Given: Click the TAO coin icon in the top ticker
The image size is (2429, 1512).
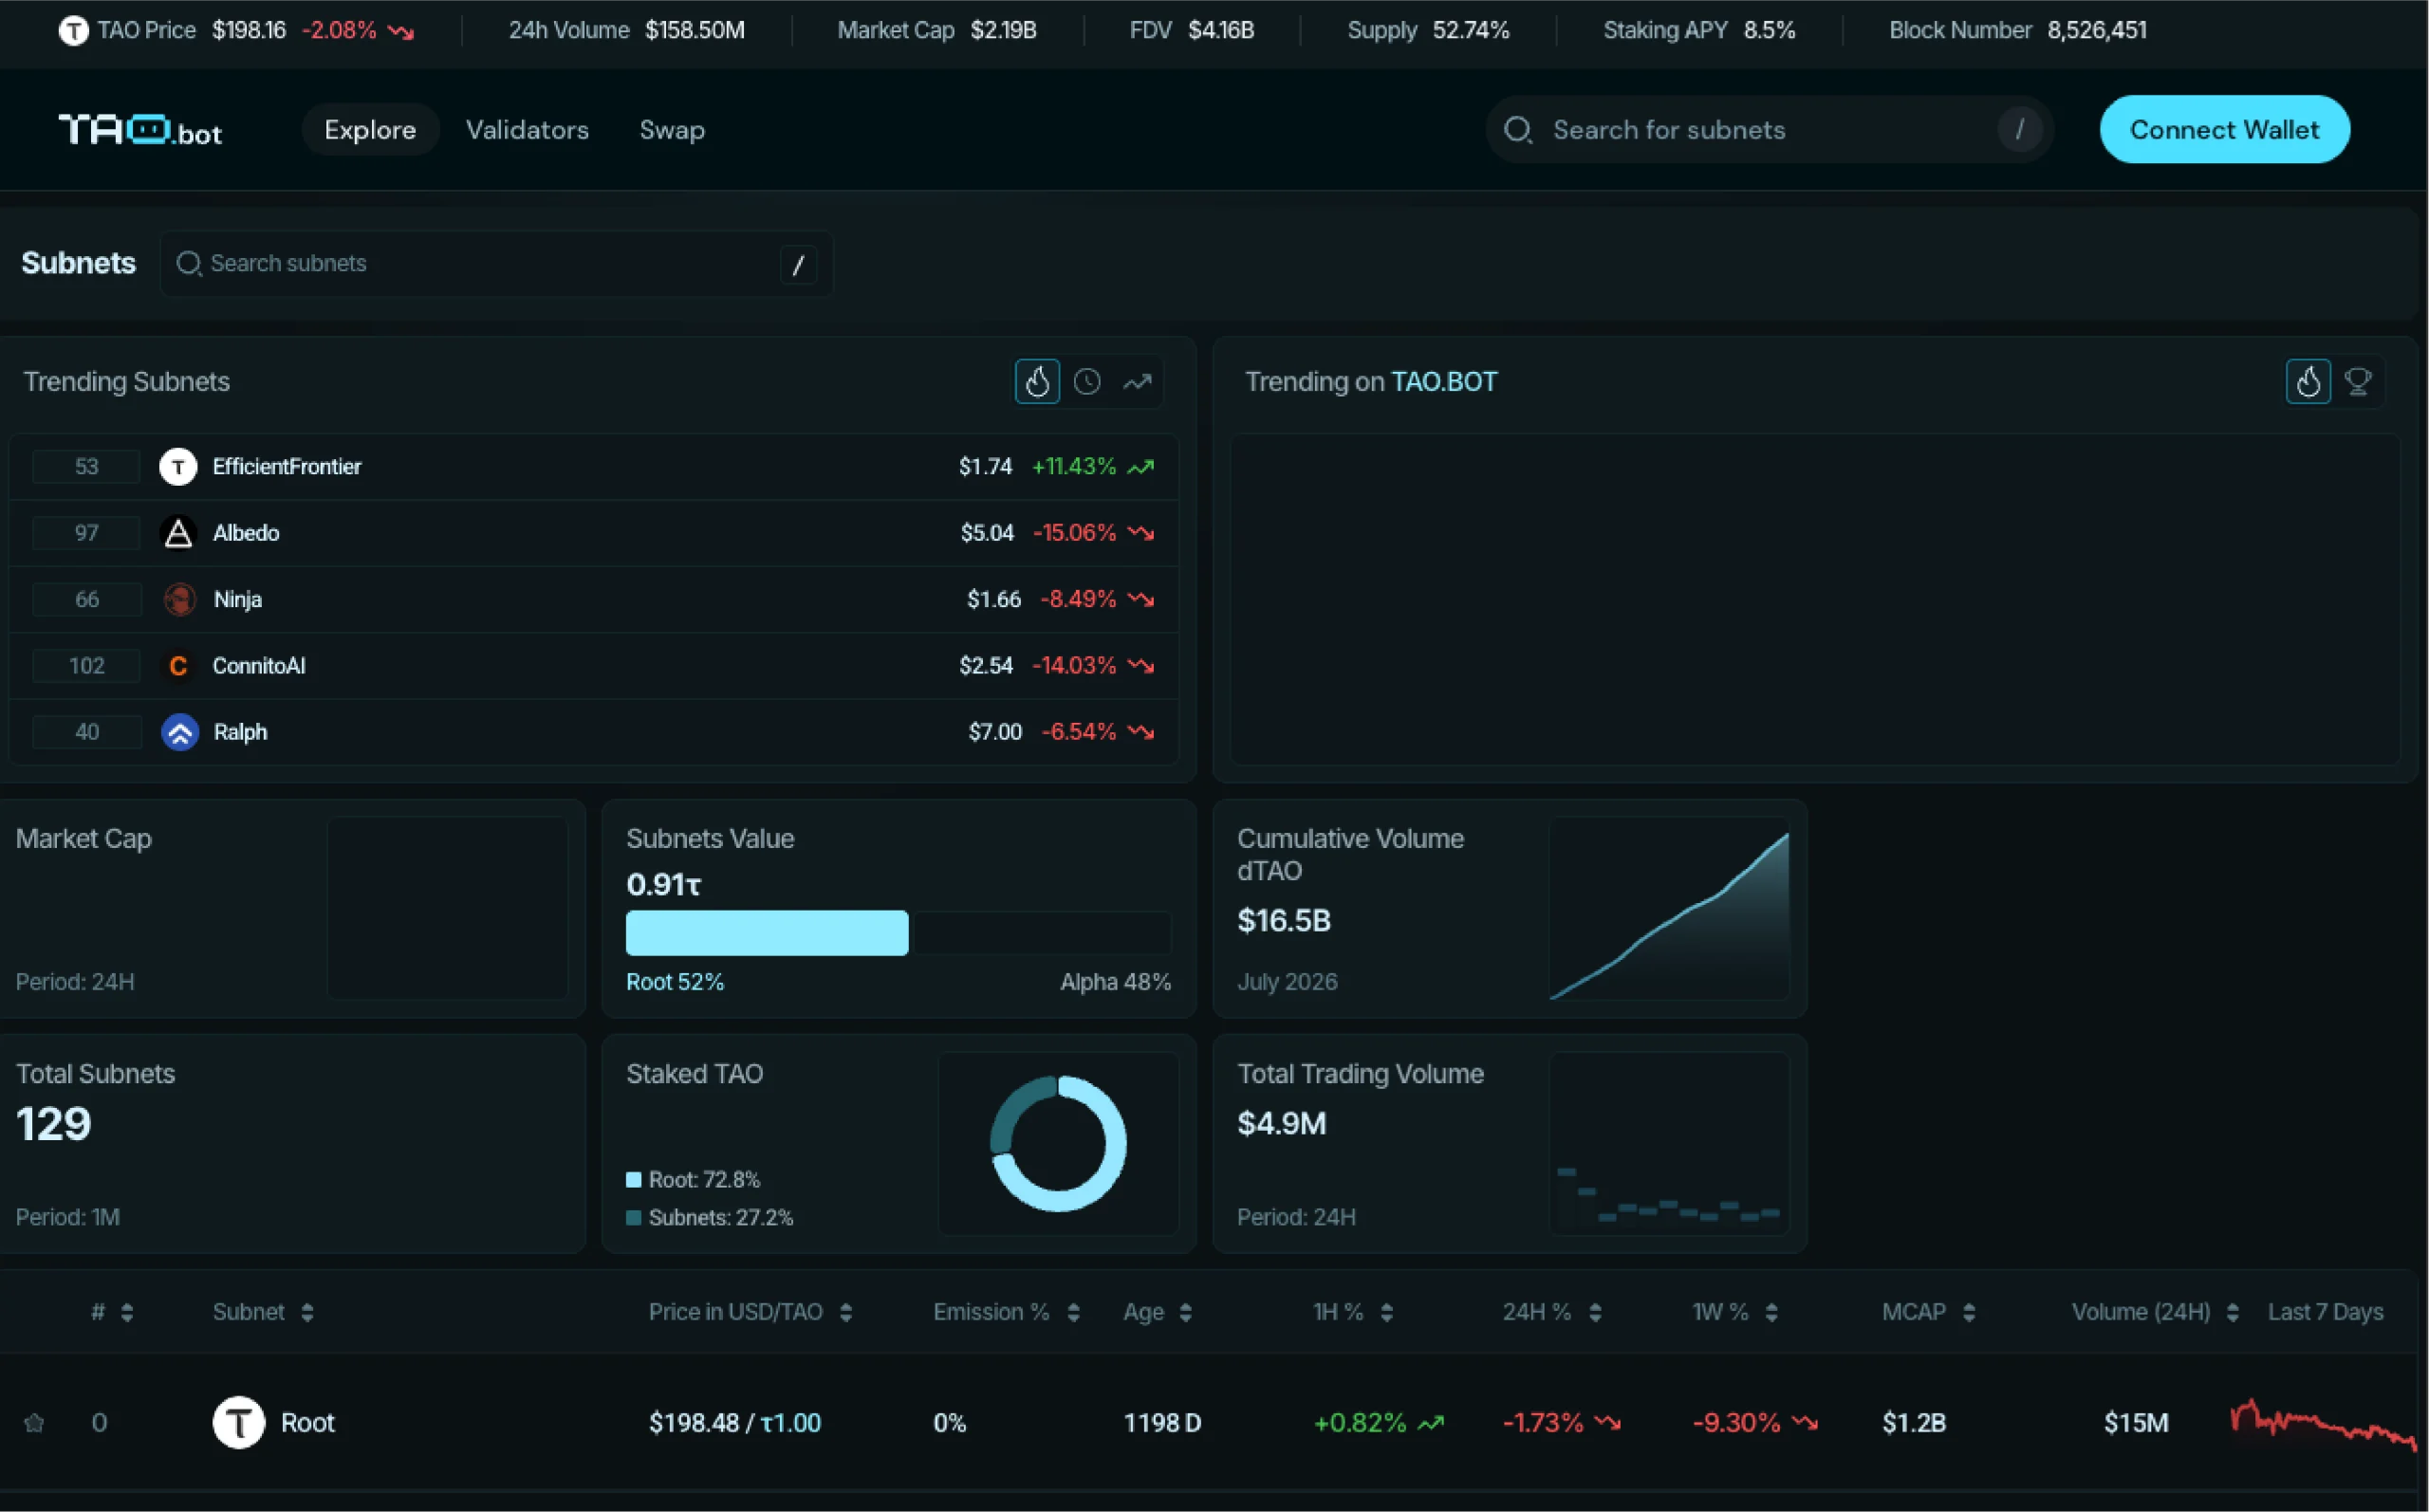Looking at the screenshot, I should (73, 31).
